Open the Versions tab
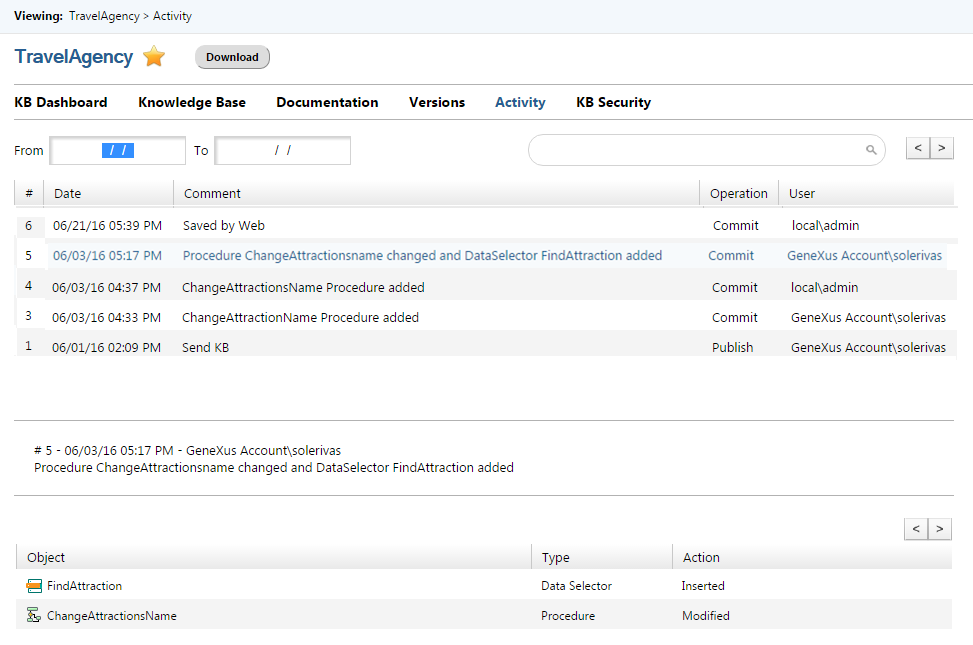The image size is (973, 645). (437, 102)
